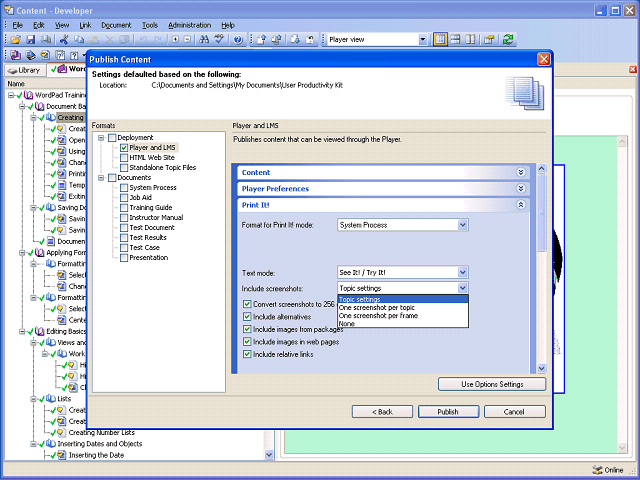The width and height of the screenshot is (640, 480).
Task: Toggle Convert screenshots to 256 checkbox
Action: (247, 304)
